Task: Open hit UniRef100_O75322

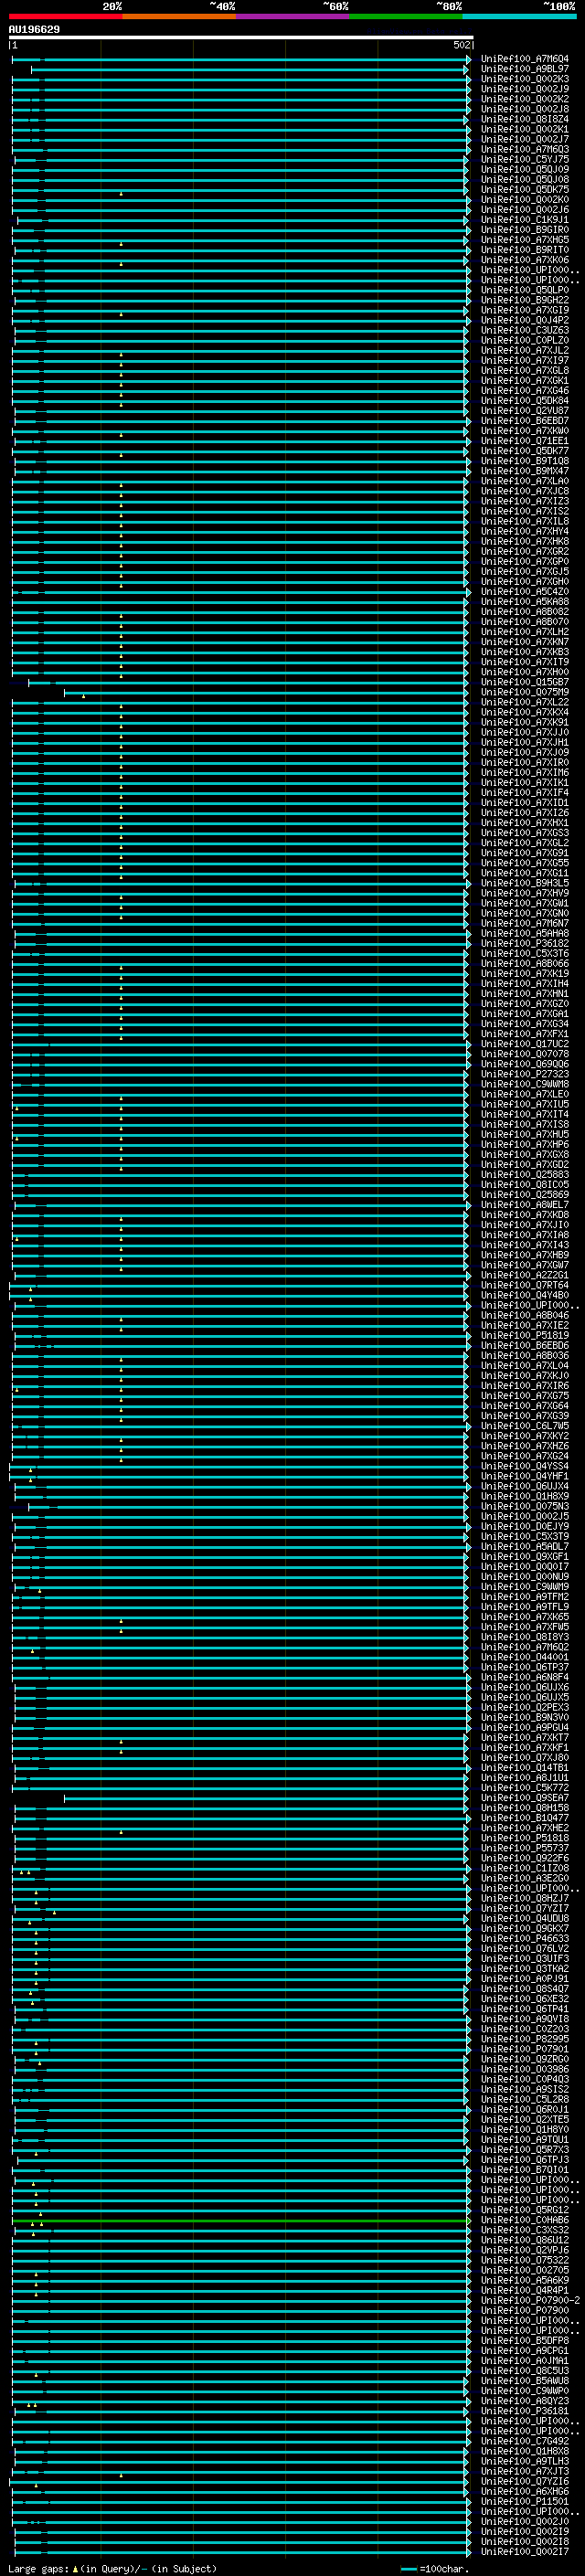Action: 524,2259
